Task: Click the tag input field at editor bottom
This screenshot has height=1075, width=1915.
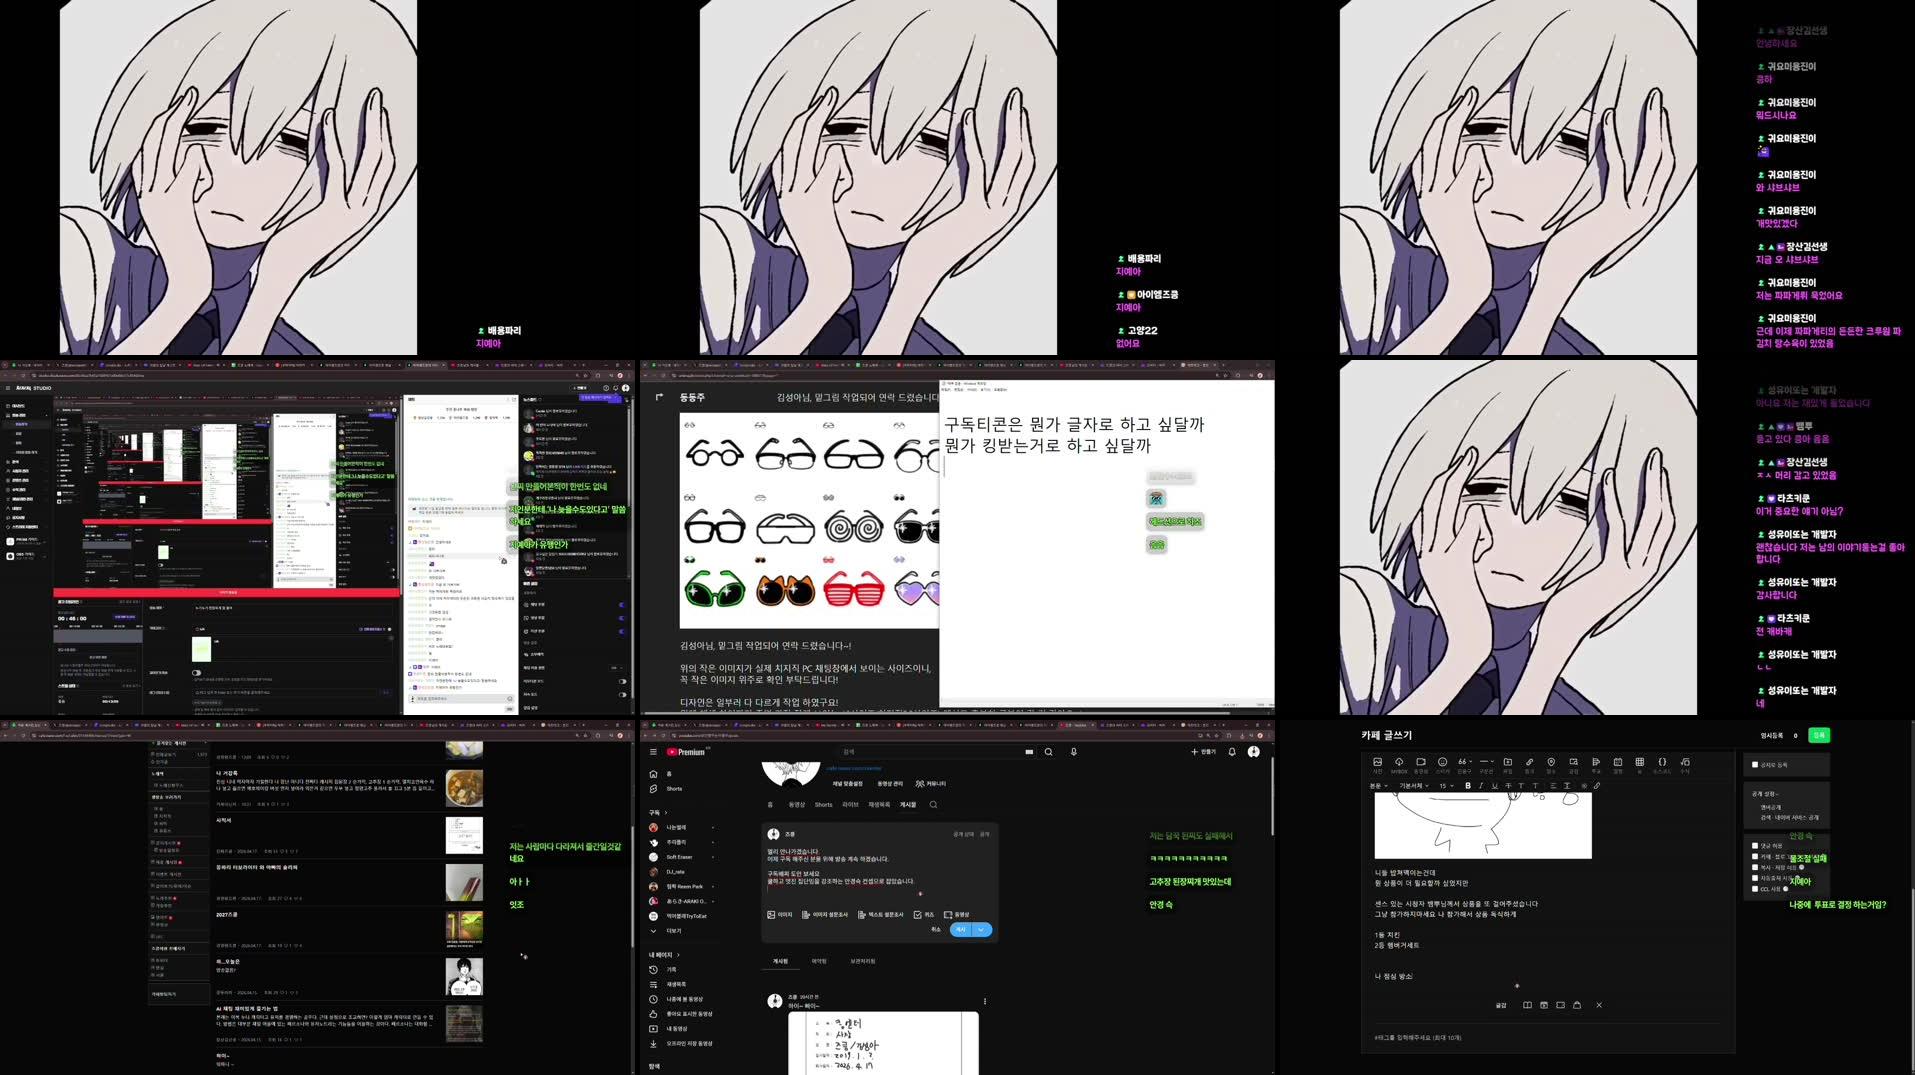Action: 1418,1037
